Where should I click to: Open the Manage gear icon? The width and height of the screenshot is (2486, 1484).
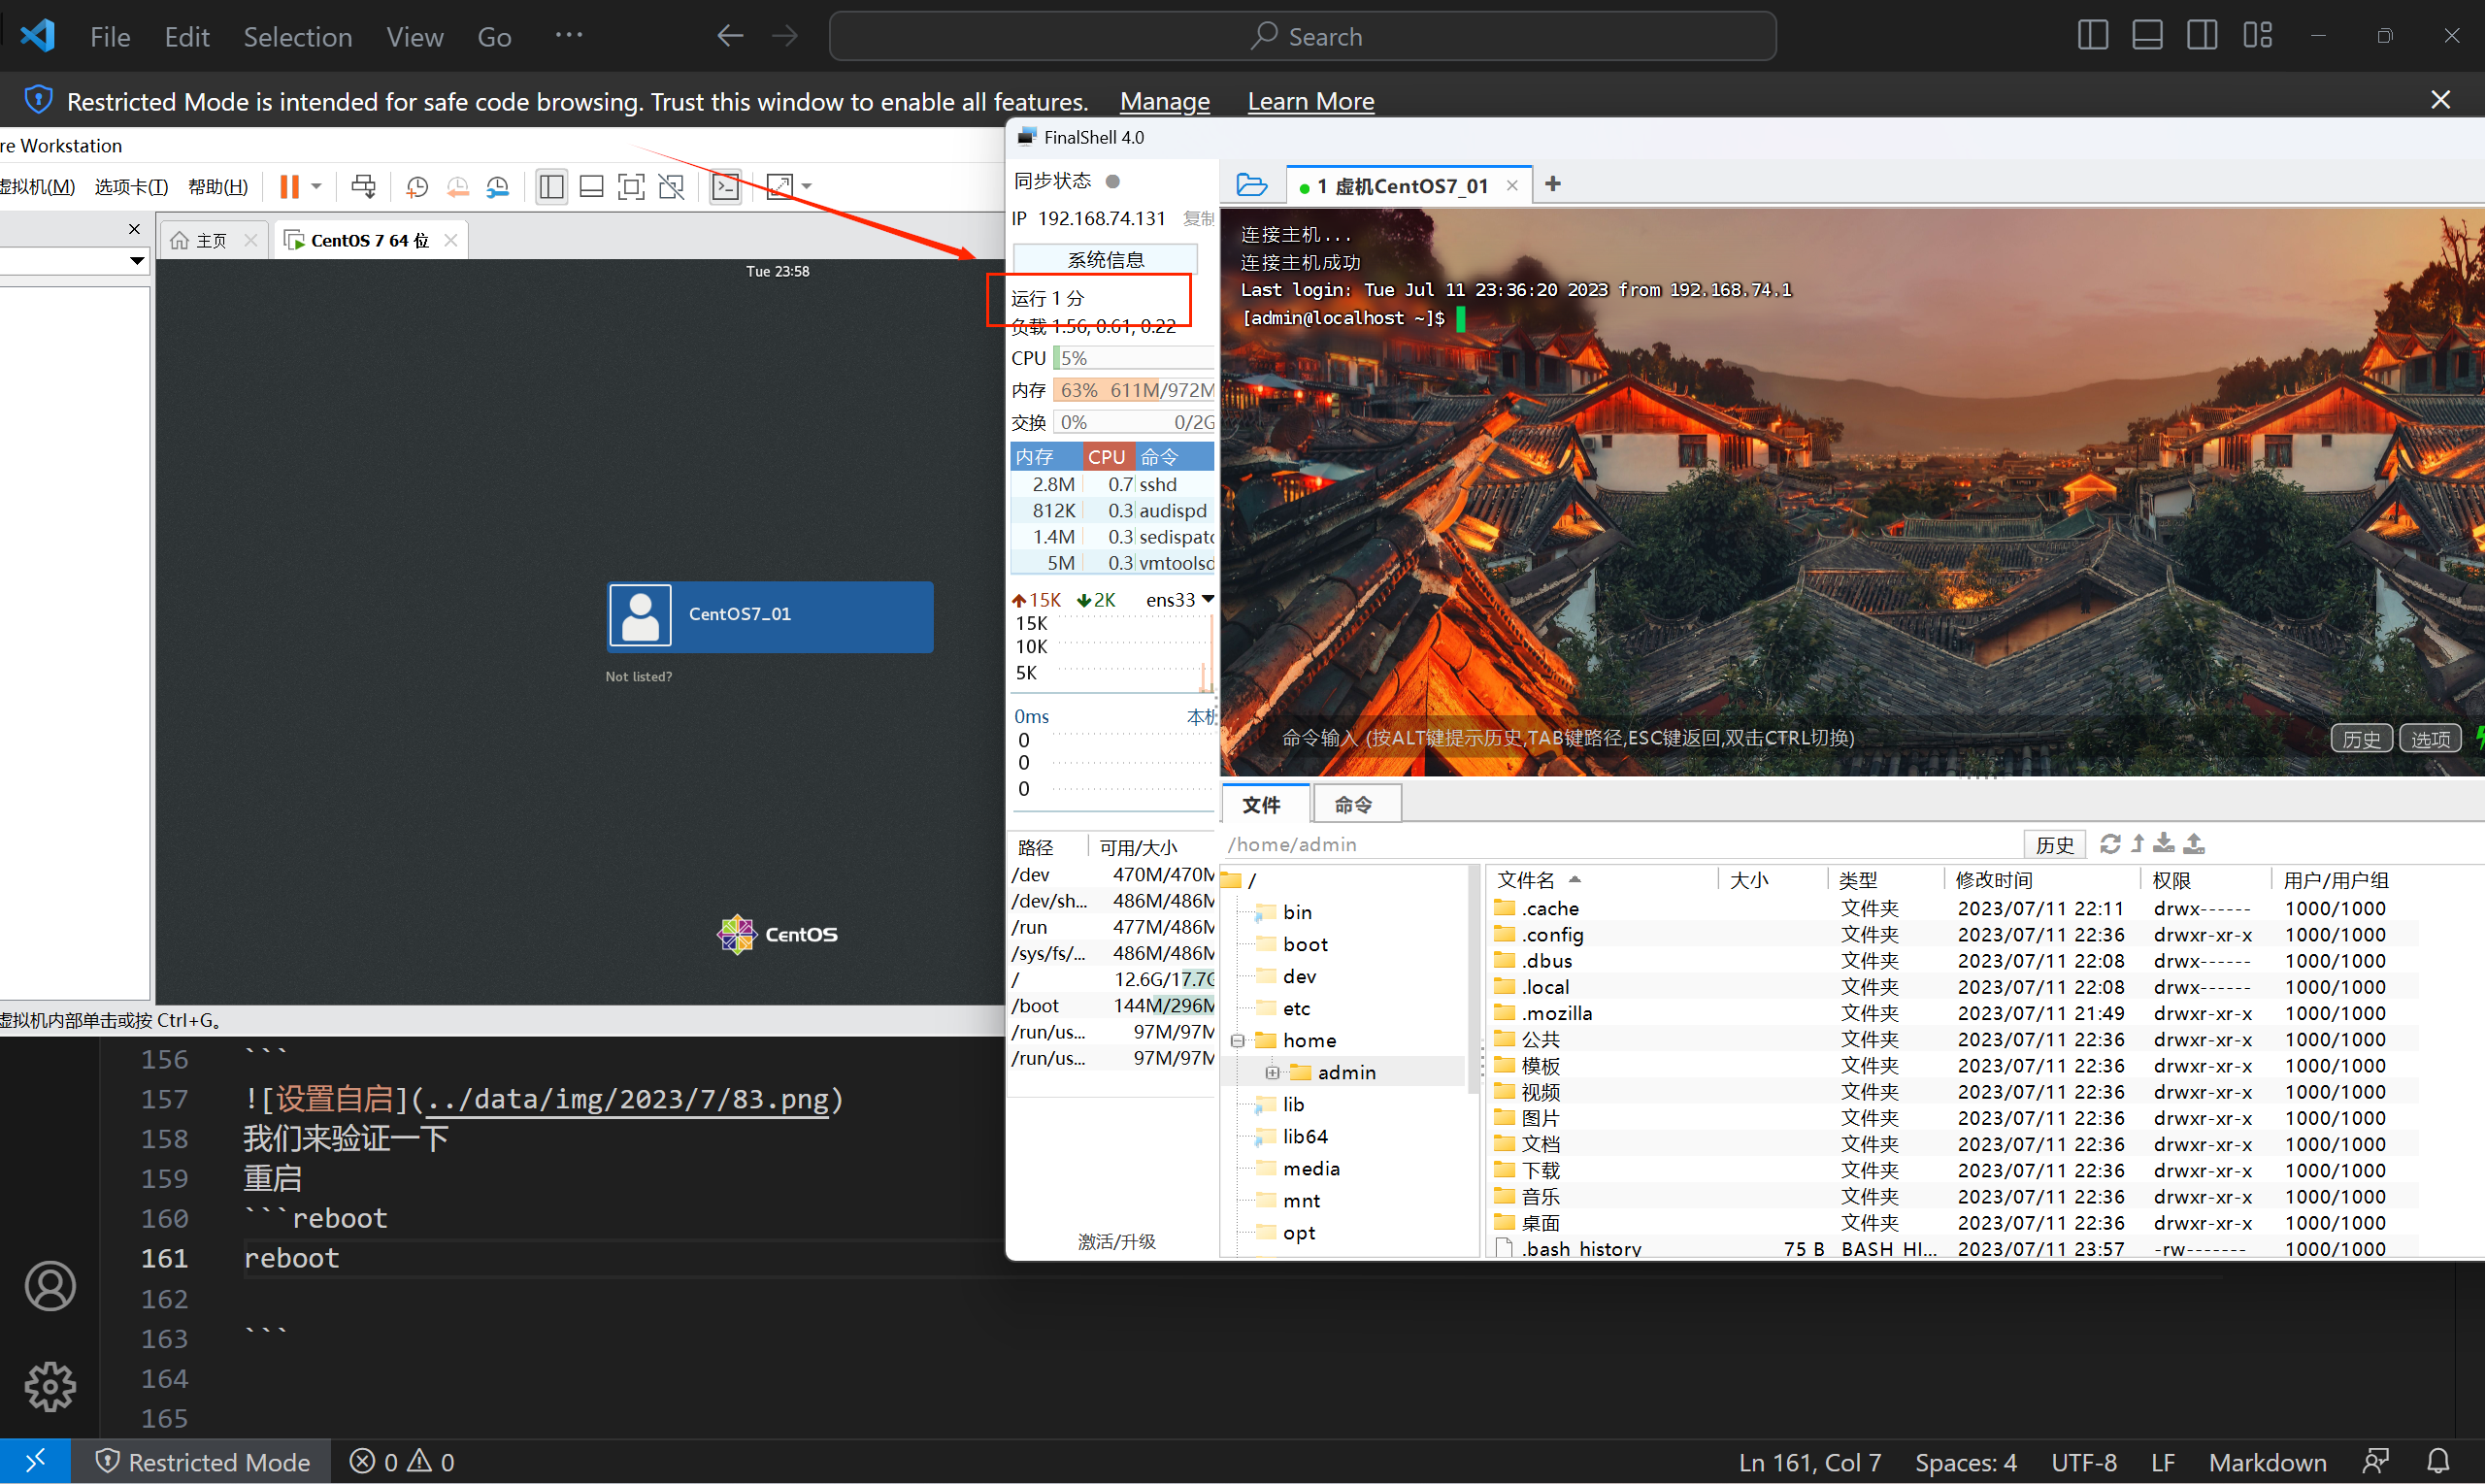(x=50, y=1386)
